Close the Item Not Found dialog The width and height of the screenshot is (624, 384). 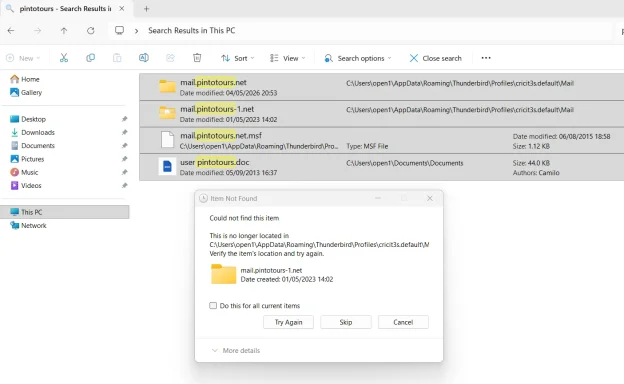[430, 198]
